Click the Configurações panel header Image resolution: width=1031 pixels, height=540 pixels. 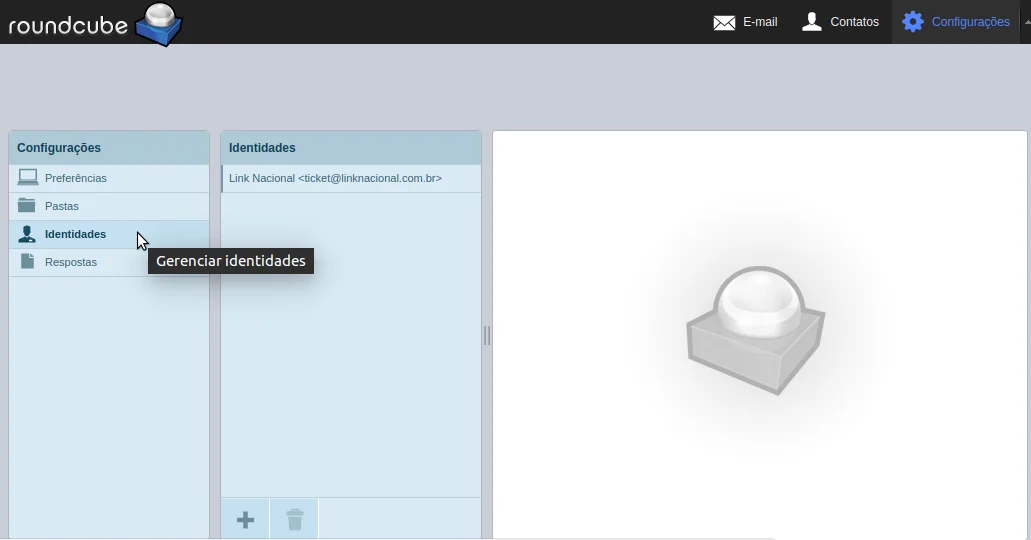coord(59,148)
